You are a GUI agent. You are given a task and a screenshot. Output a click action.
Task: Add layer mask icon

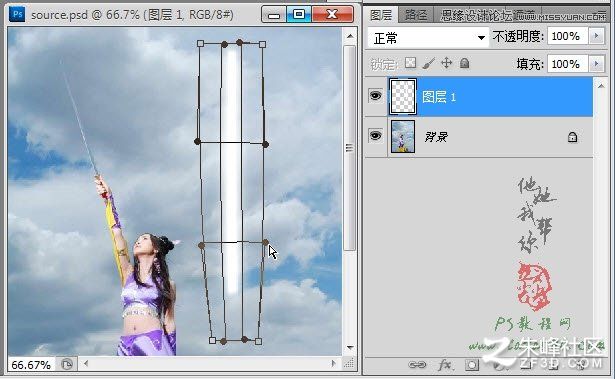tap(472, 365)
